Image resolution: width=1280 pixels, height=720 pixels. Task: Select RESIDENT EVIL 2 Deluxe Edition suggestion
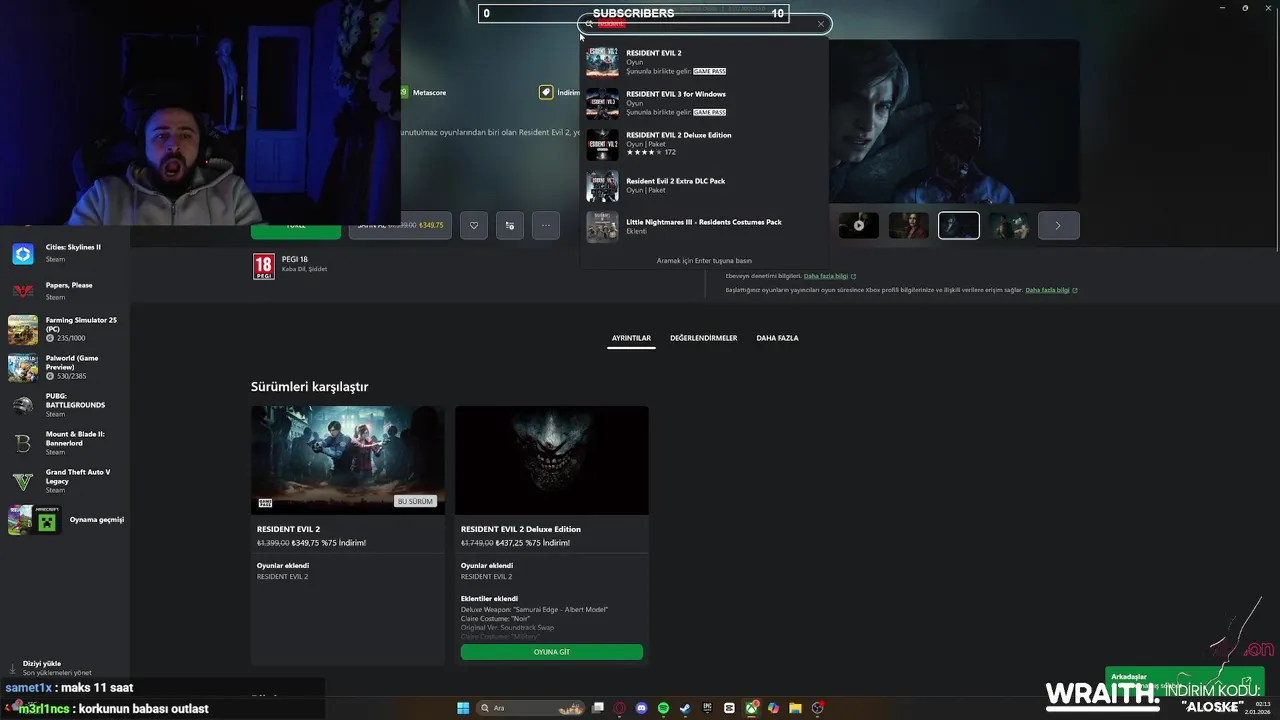tap(705, 144)
